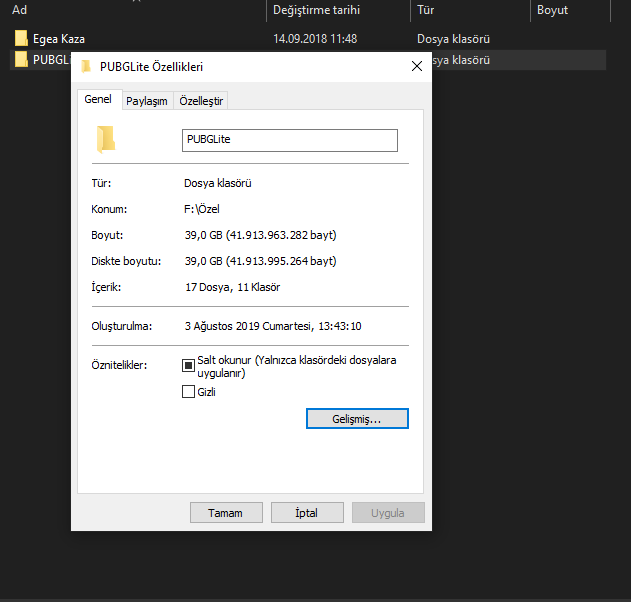Click the Egea Kaza folder icon

coord(21,38)
